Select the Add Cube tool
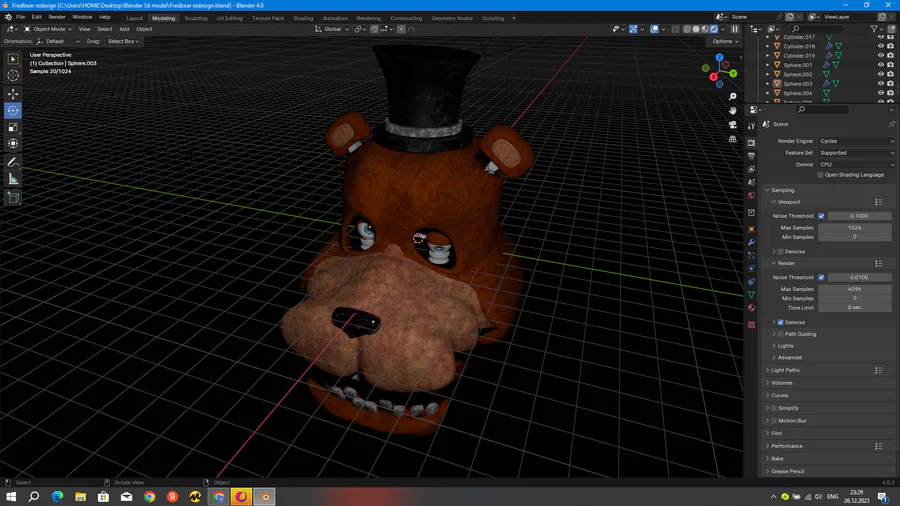The width and height of the screenshot is (900, 506). 13,198
